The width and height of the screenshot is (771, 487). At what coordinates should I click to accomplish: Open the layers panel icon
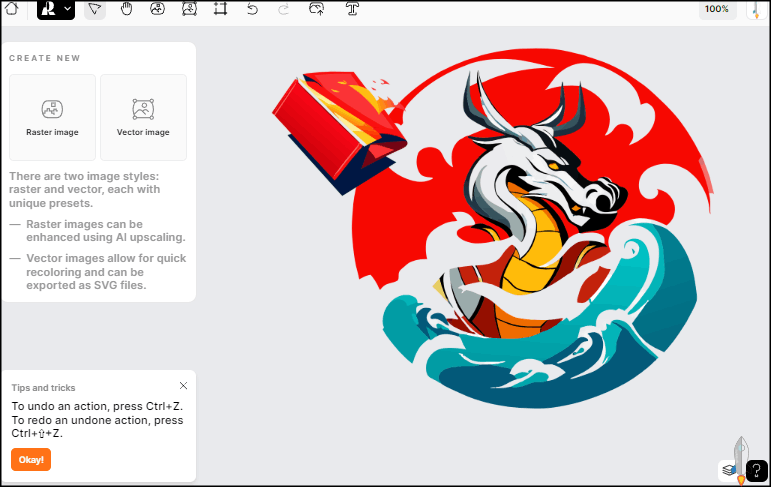pos(729,469)
